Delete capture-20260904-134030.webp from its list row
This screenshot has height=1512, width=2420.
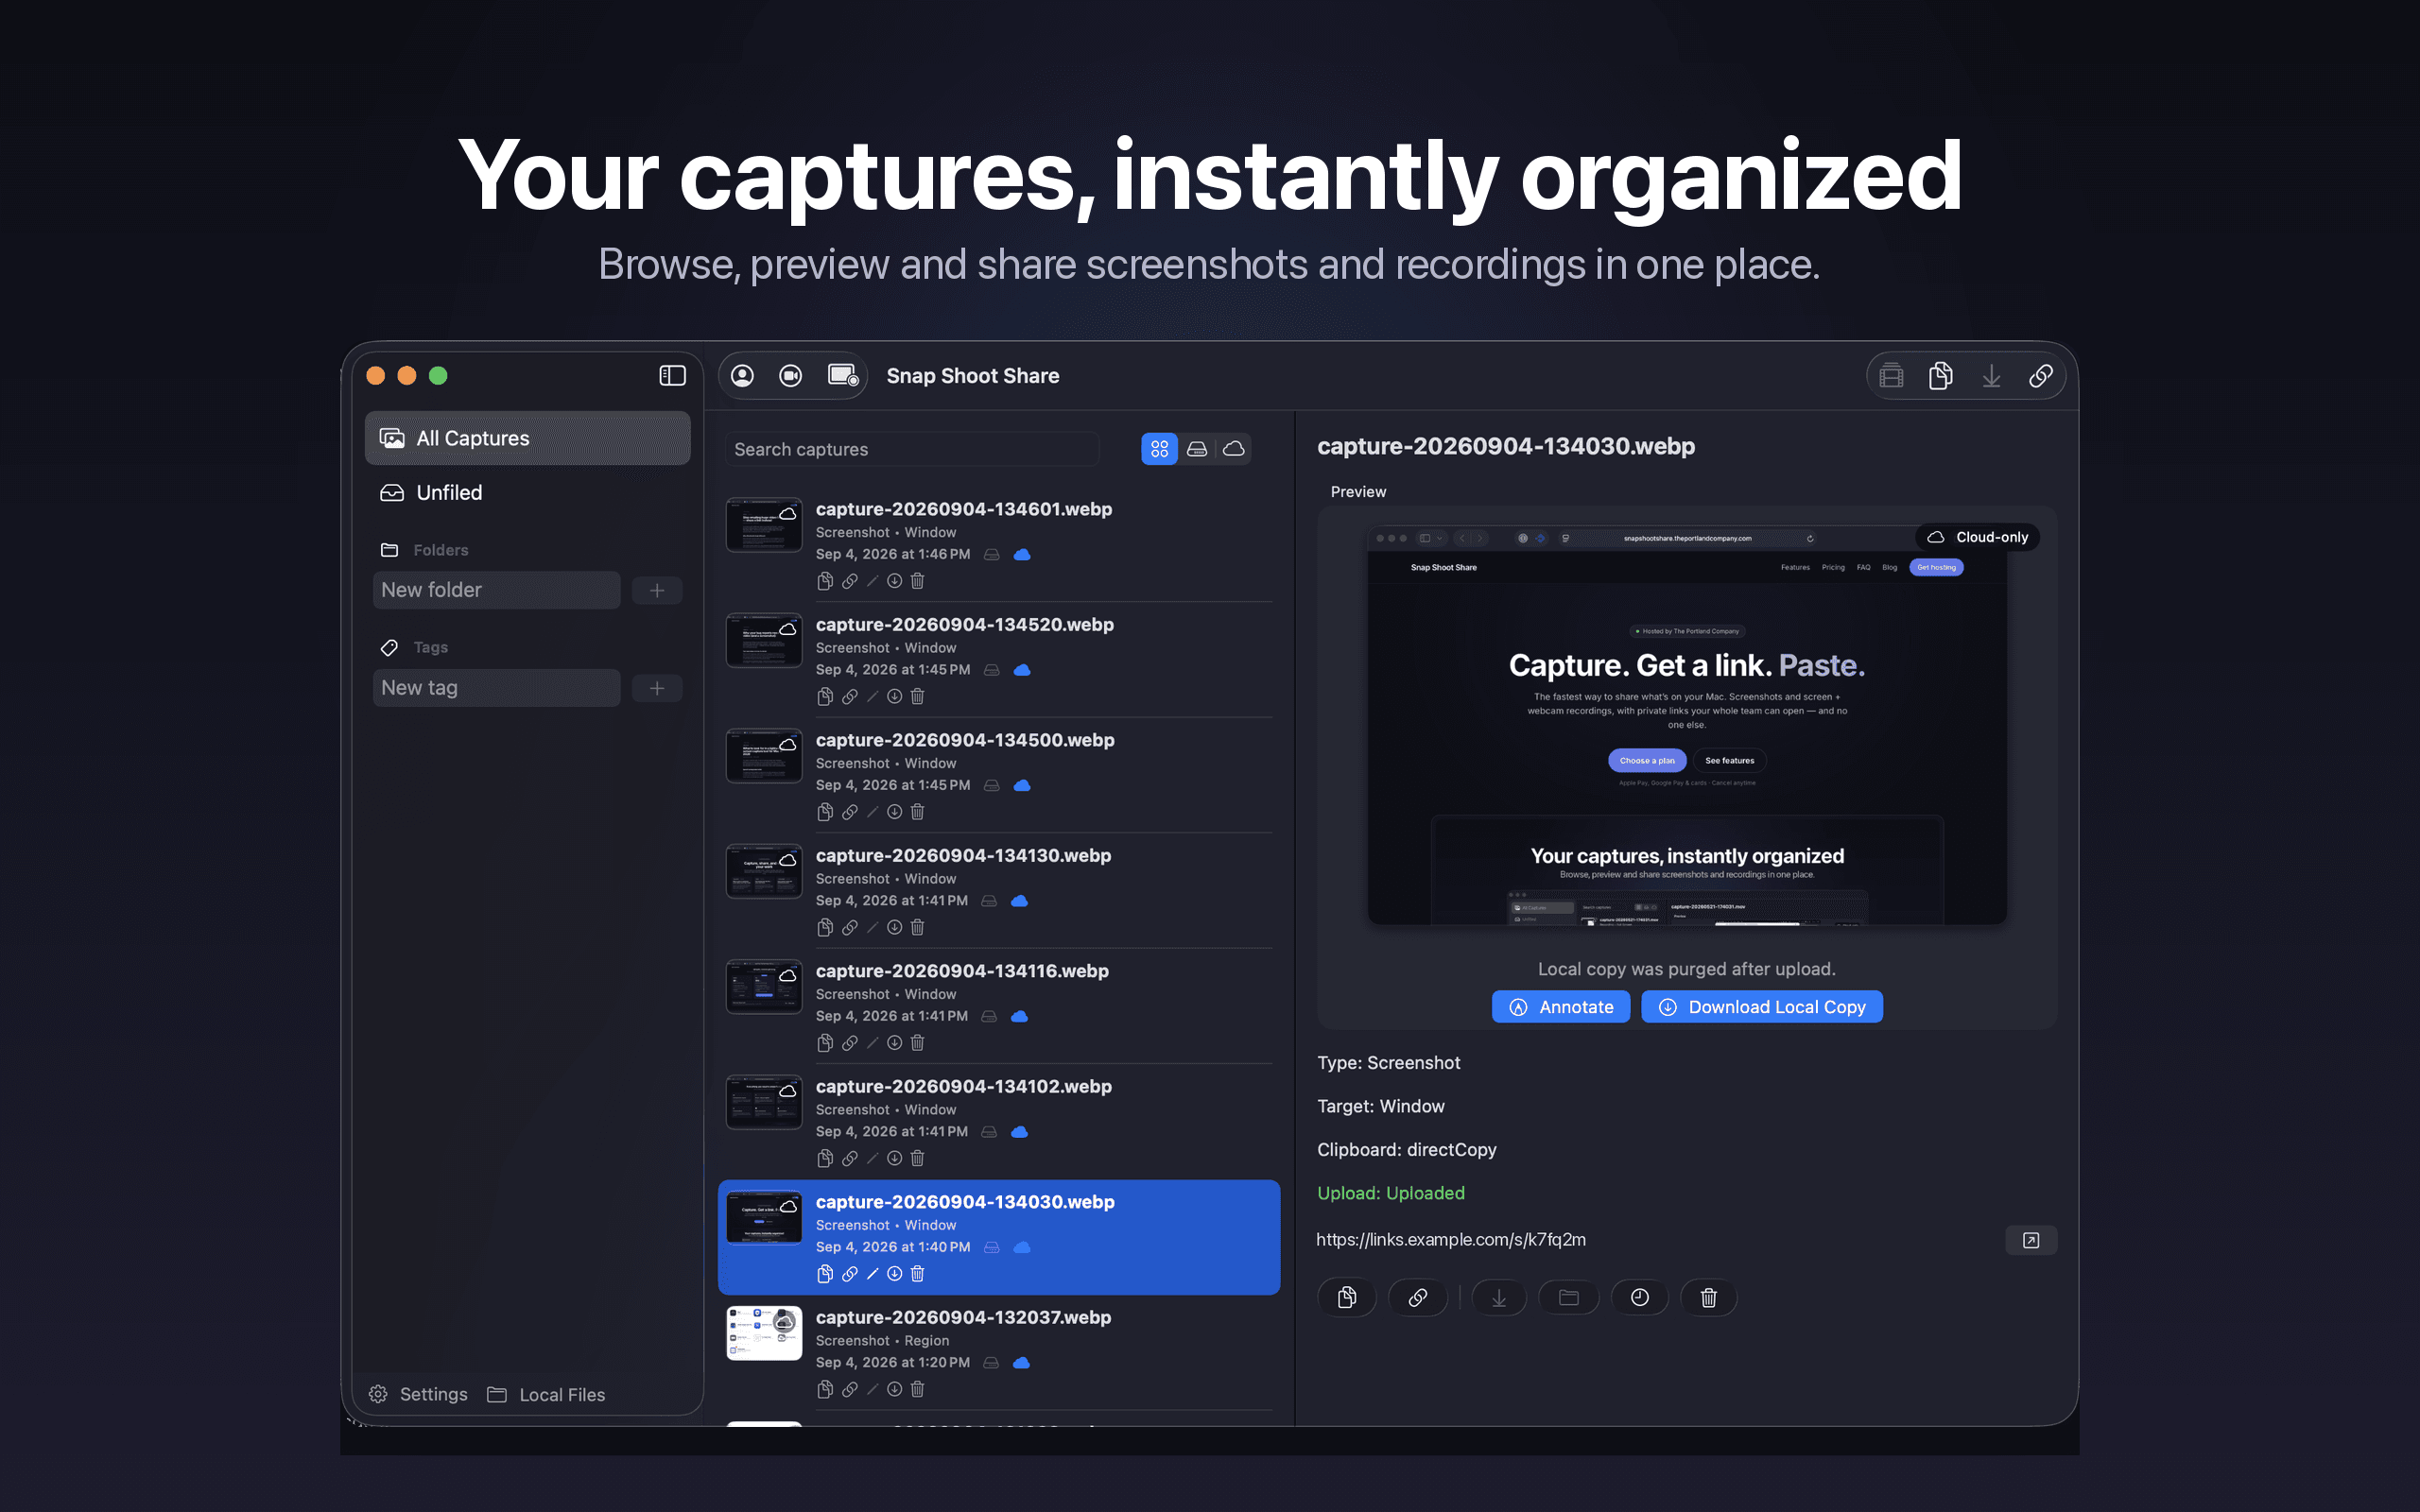click(917, 1274)
